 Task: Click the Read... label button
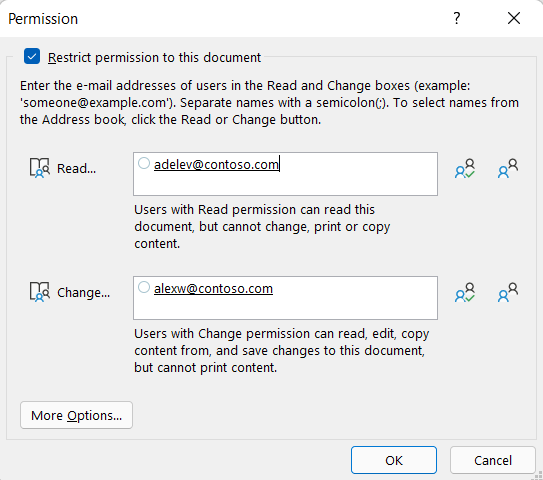tap(76, 169)
